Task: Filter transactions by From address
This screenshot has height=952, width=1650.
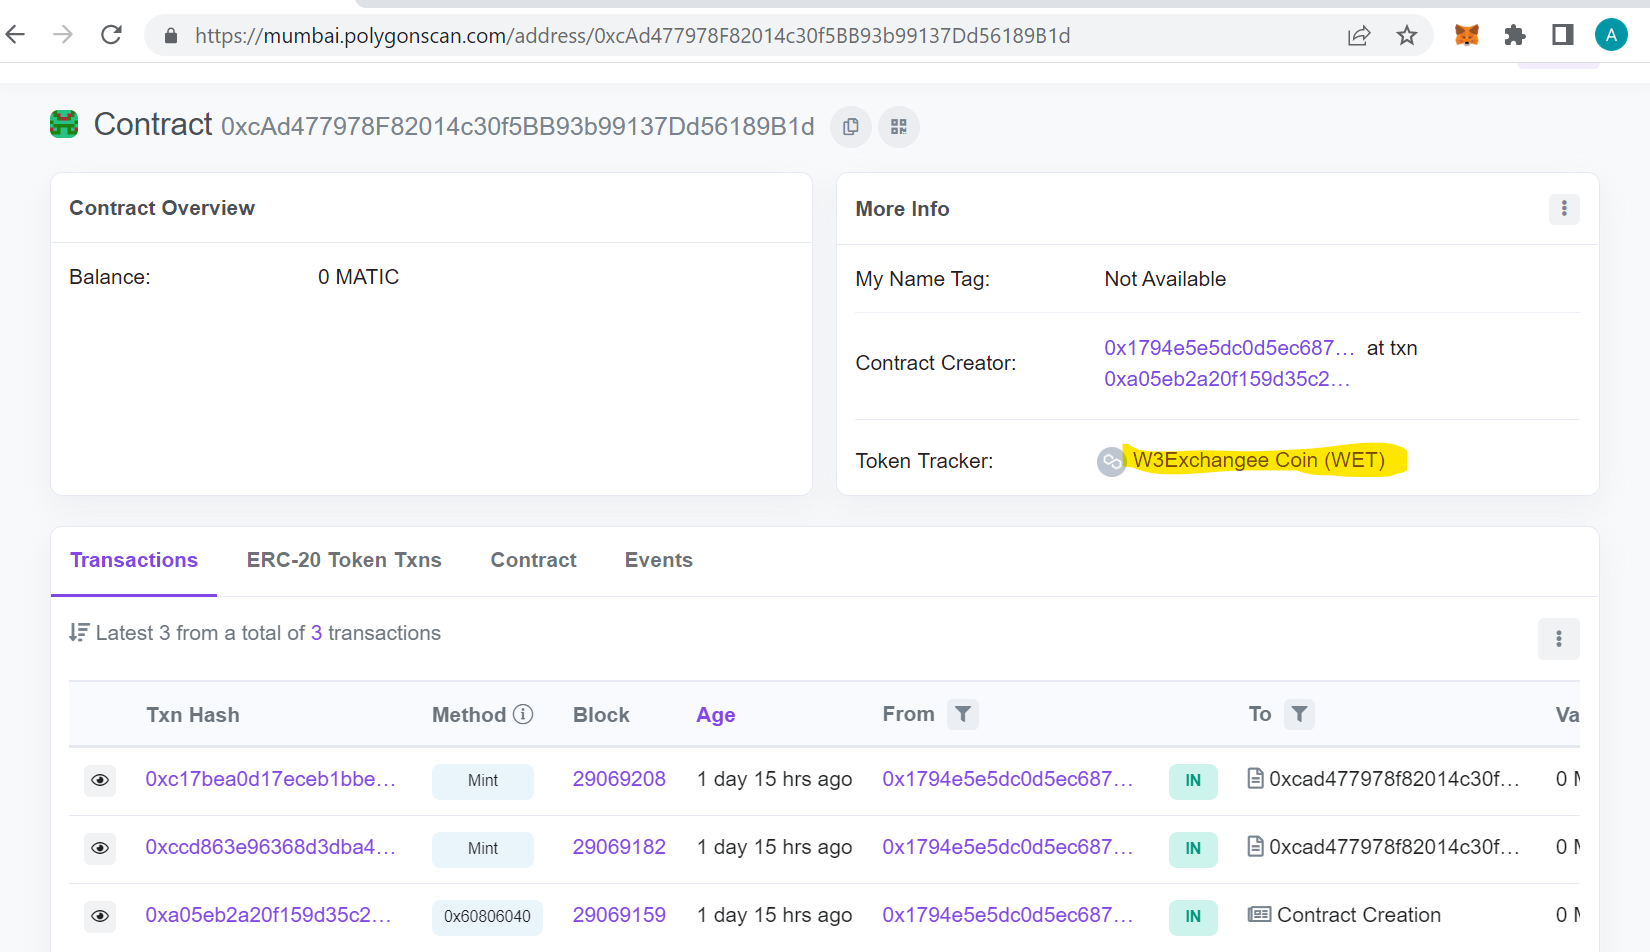Action: 963,714
